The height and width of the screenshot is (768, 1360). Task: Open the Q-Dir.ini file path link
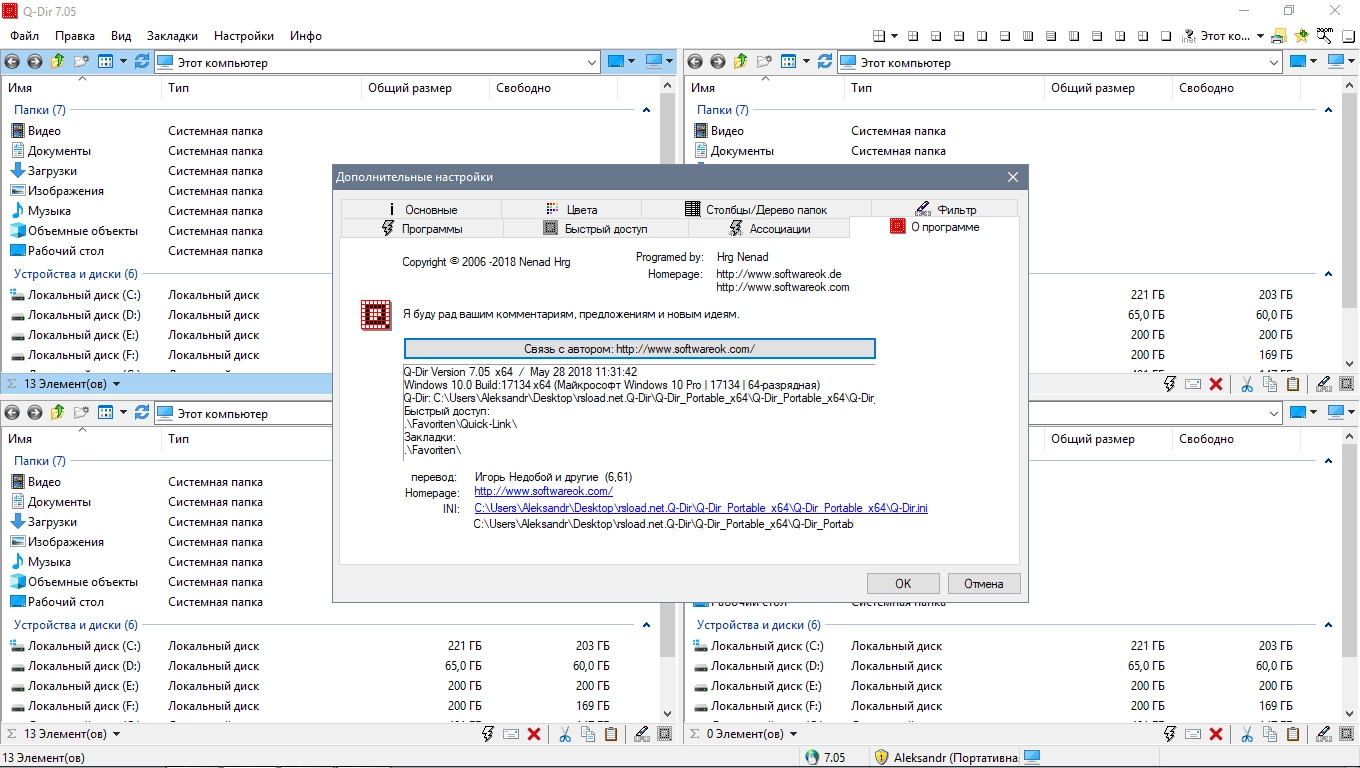701,508
